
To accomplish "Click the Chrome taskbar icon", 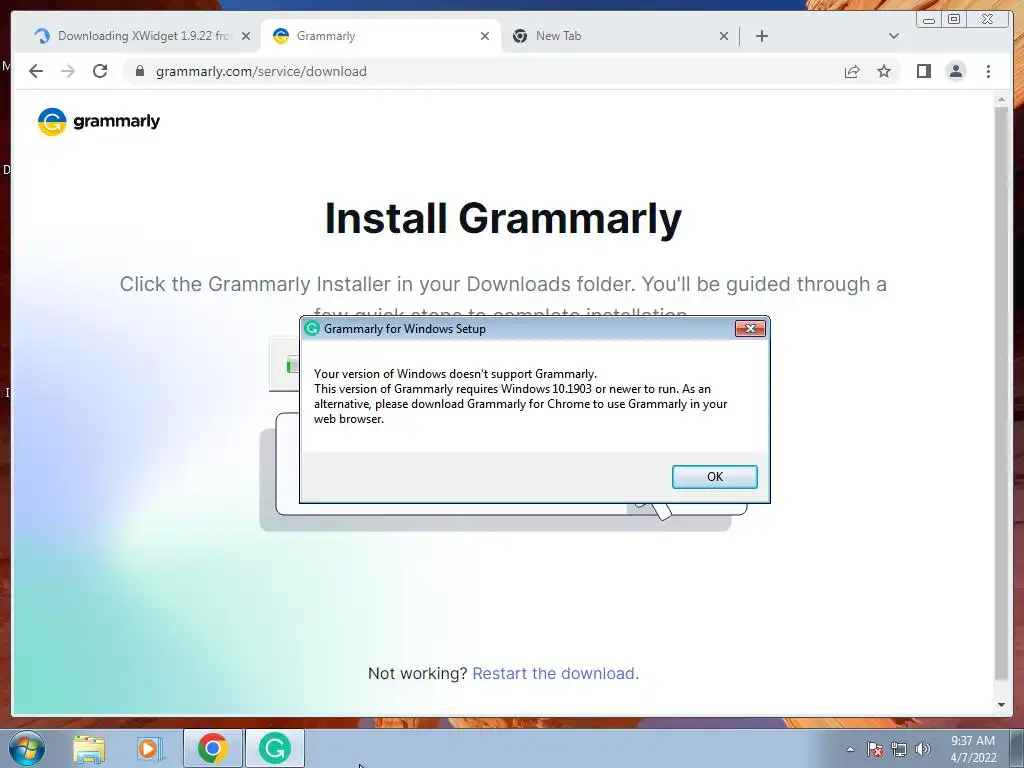I will [x=213, y=748].
